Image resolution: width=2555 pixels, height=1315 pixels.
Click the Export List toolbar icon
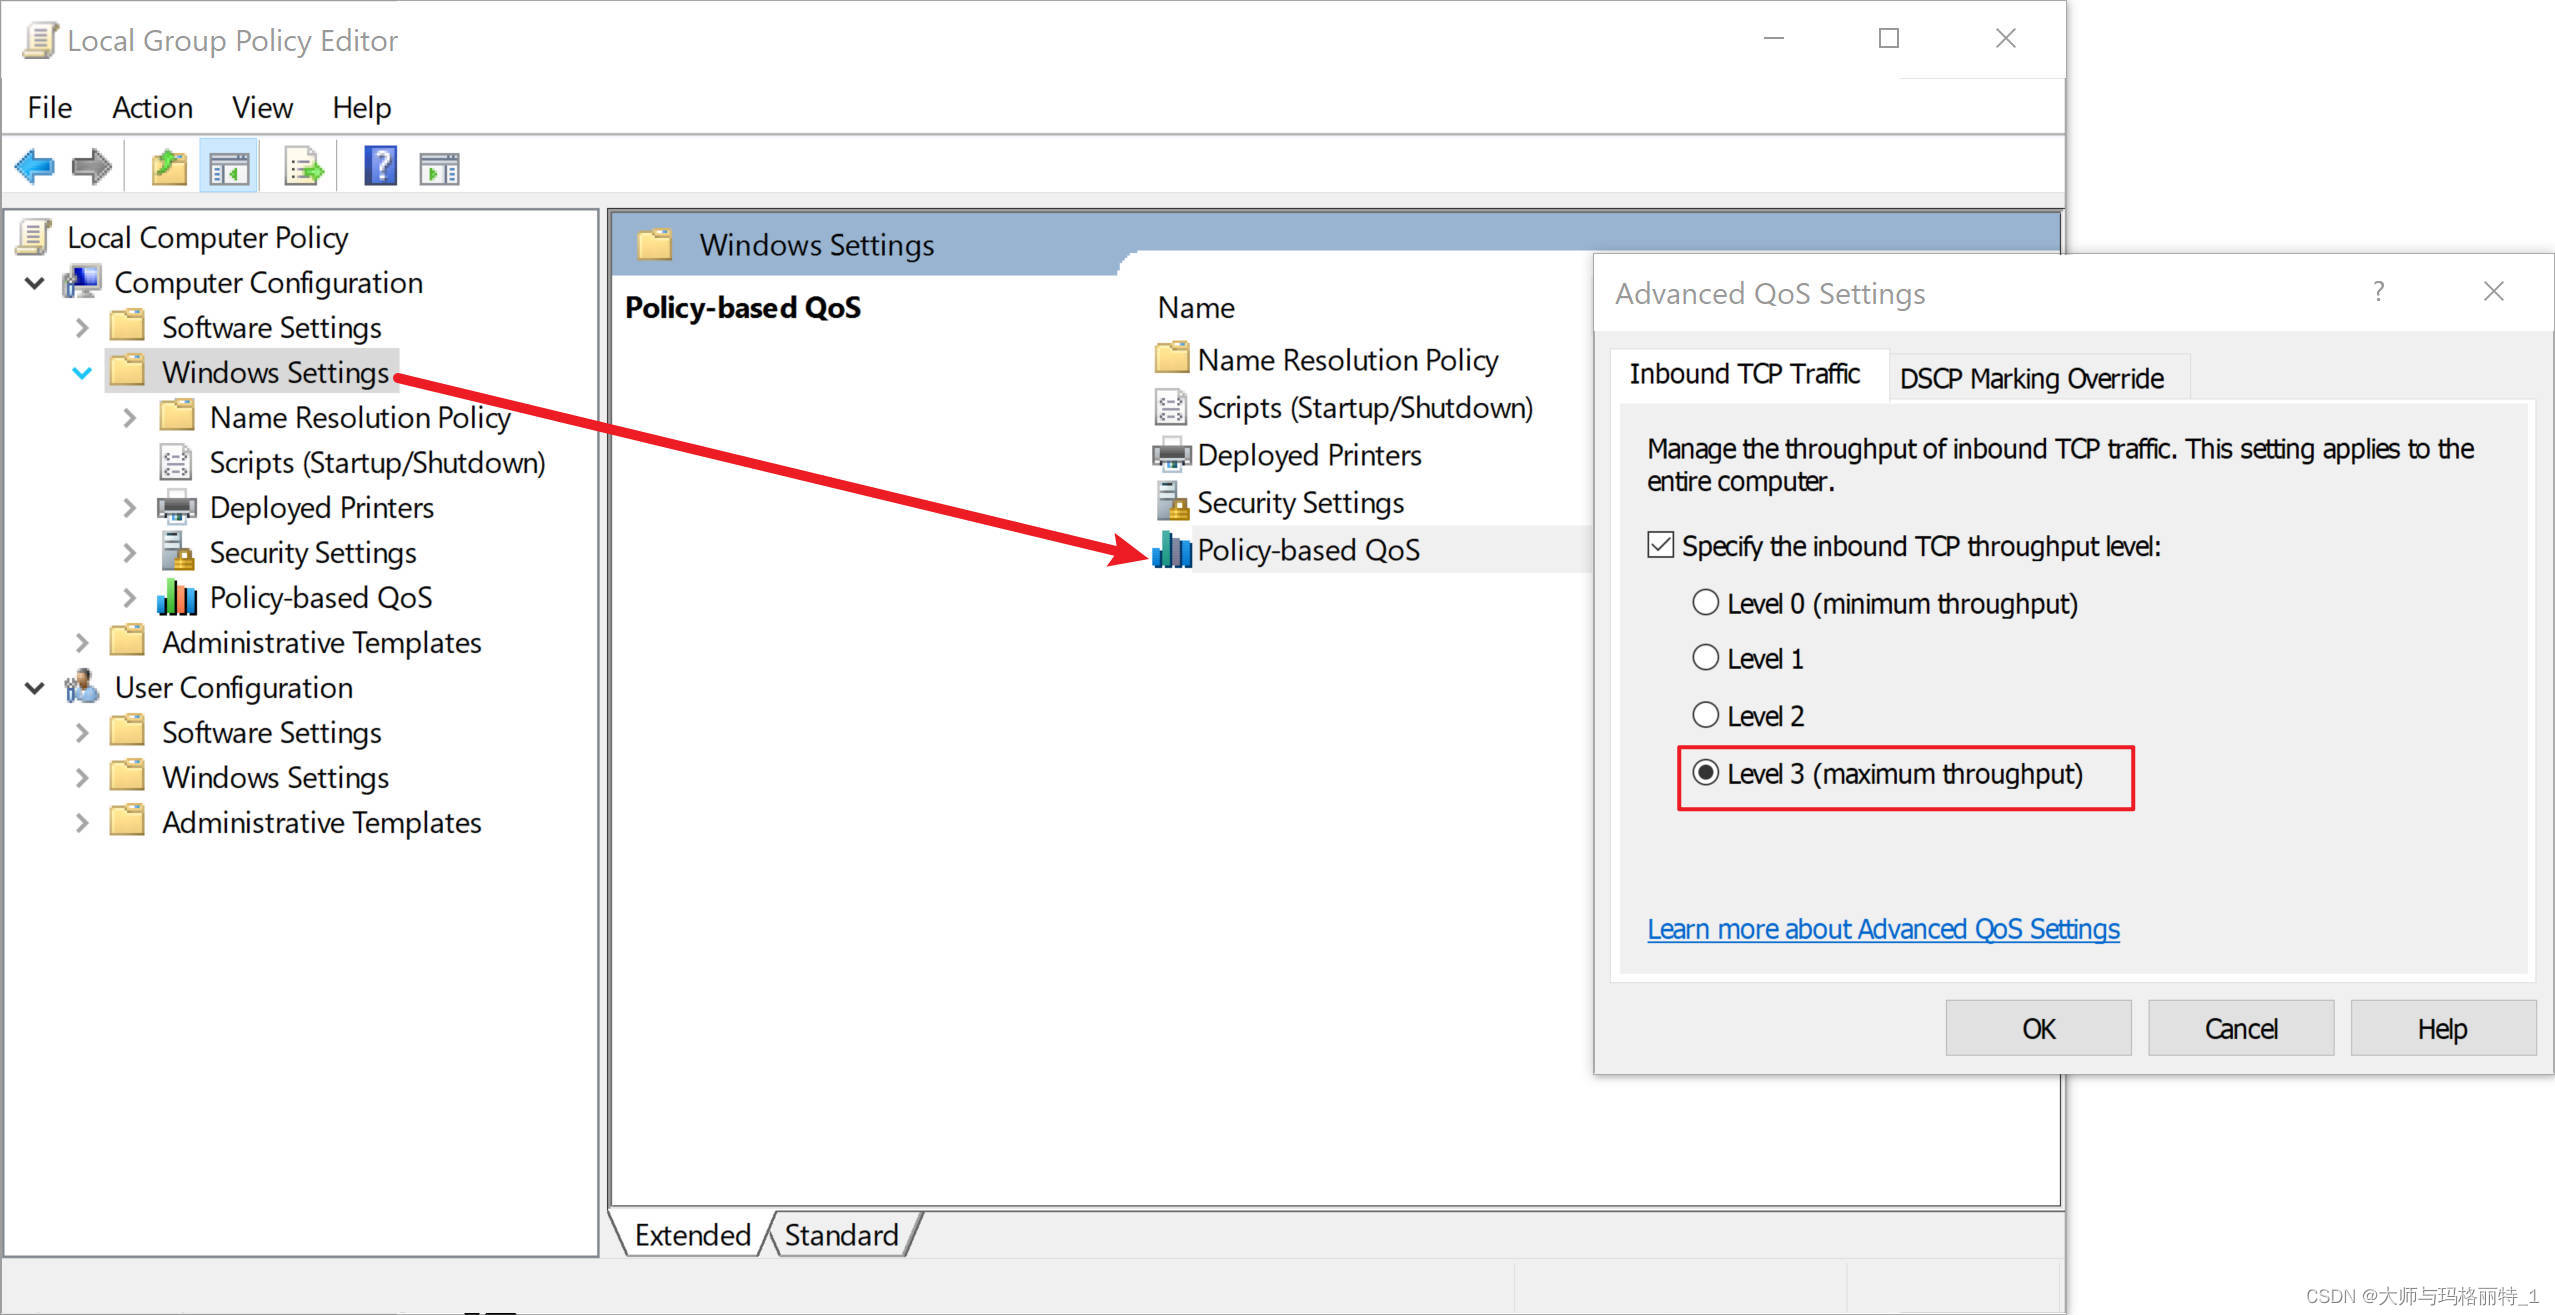[303, 167]
